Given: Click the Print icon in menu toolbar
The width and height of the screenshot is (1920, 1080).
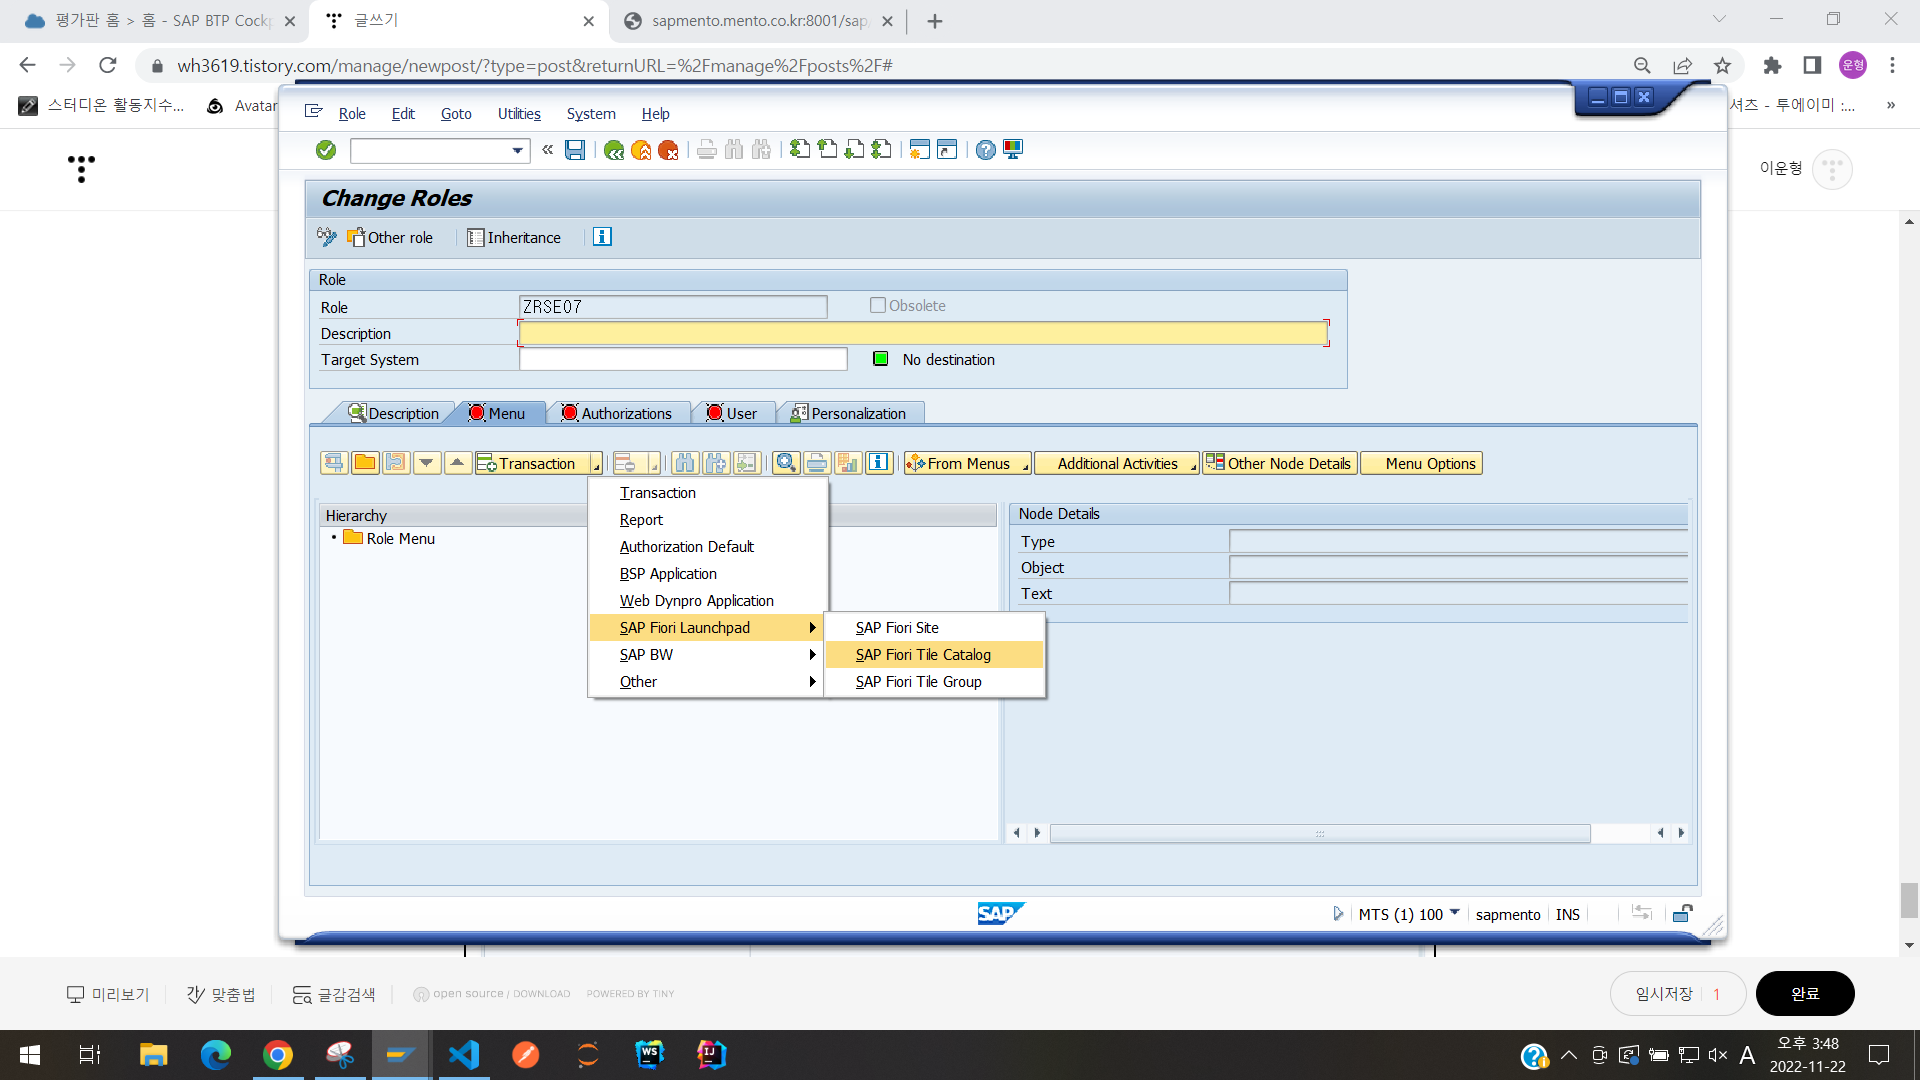Looking at the screenshot, I should click(x=817, y=463).
